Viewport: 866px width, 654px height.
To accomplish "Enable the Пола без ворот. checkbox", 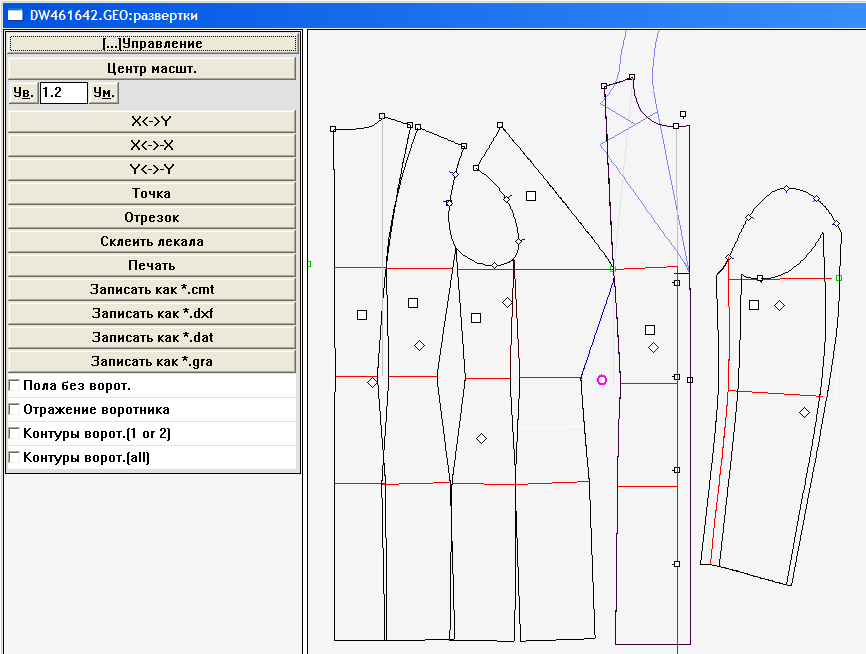I will pos(15,385).
